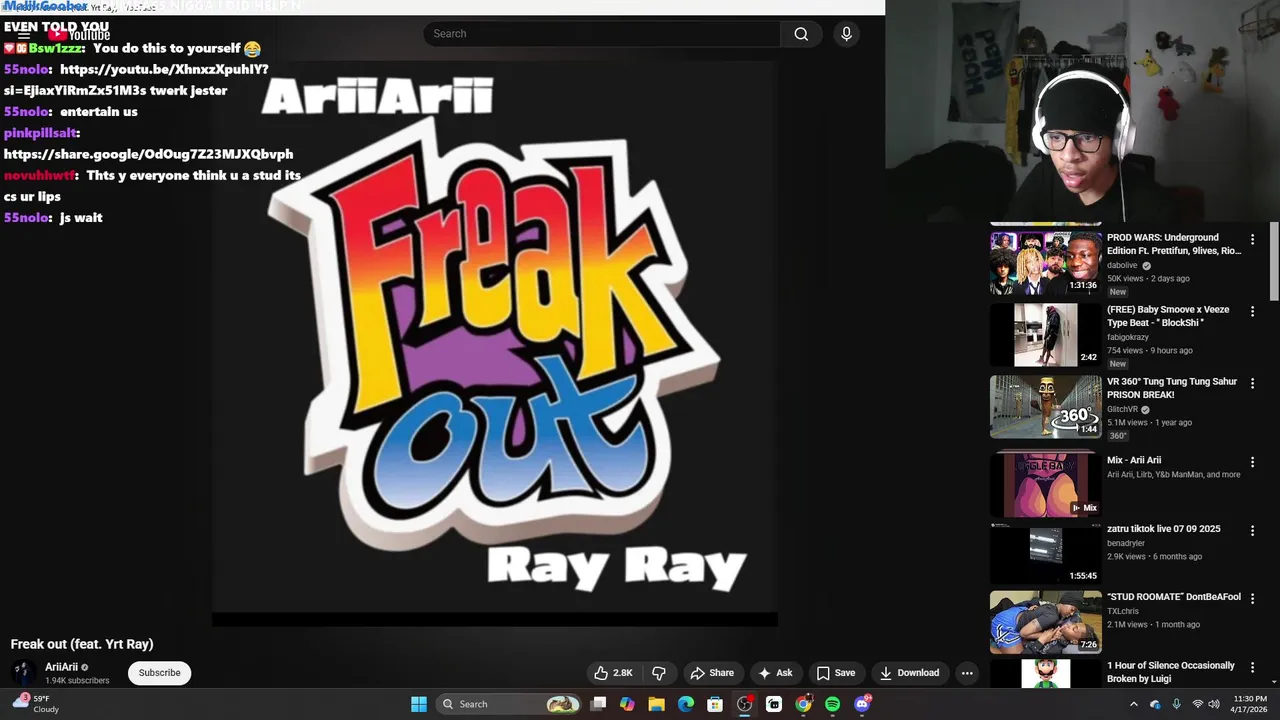Viewport: 1280px width, 720px height.
Task: Click dabolive channel name
Action: 1122,266
